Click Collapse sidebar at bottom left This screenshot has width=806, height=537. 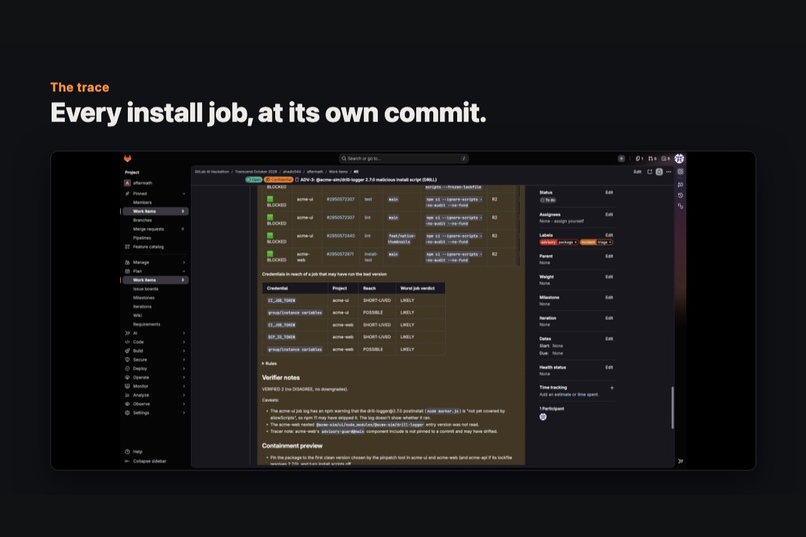pyautogui.click(x=145, y=461)
